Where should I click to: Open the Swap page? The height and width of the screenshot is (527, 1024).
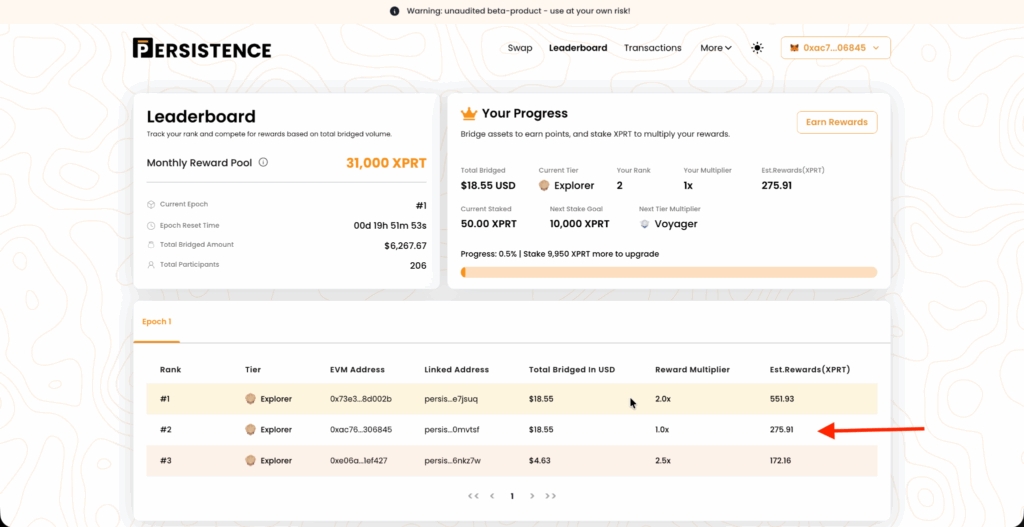(520, 48)
